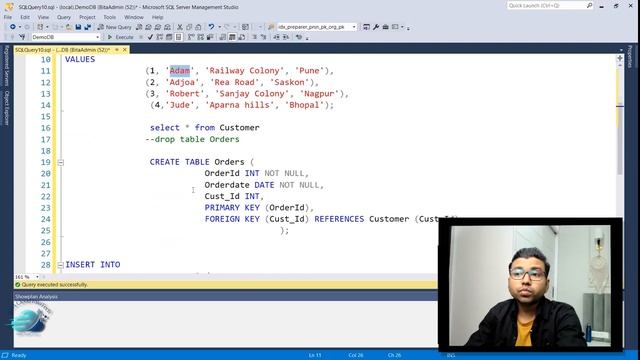This screenshot has height=360, width=640.
Task: Click the Cut scissors icon
Action: (x=180, y=27)
